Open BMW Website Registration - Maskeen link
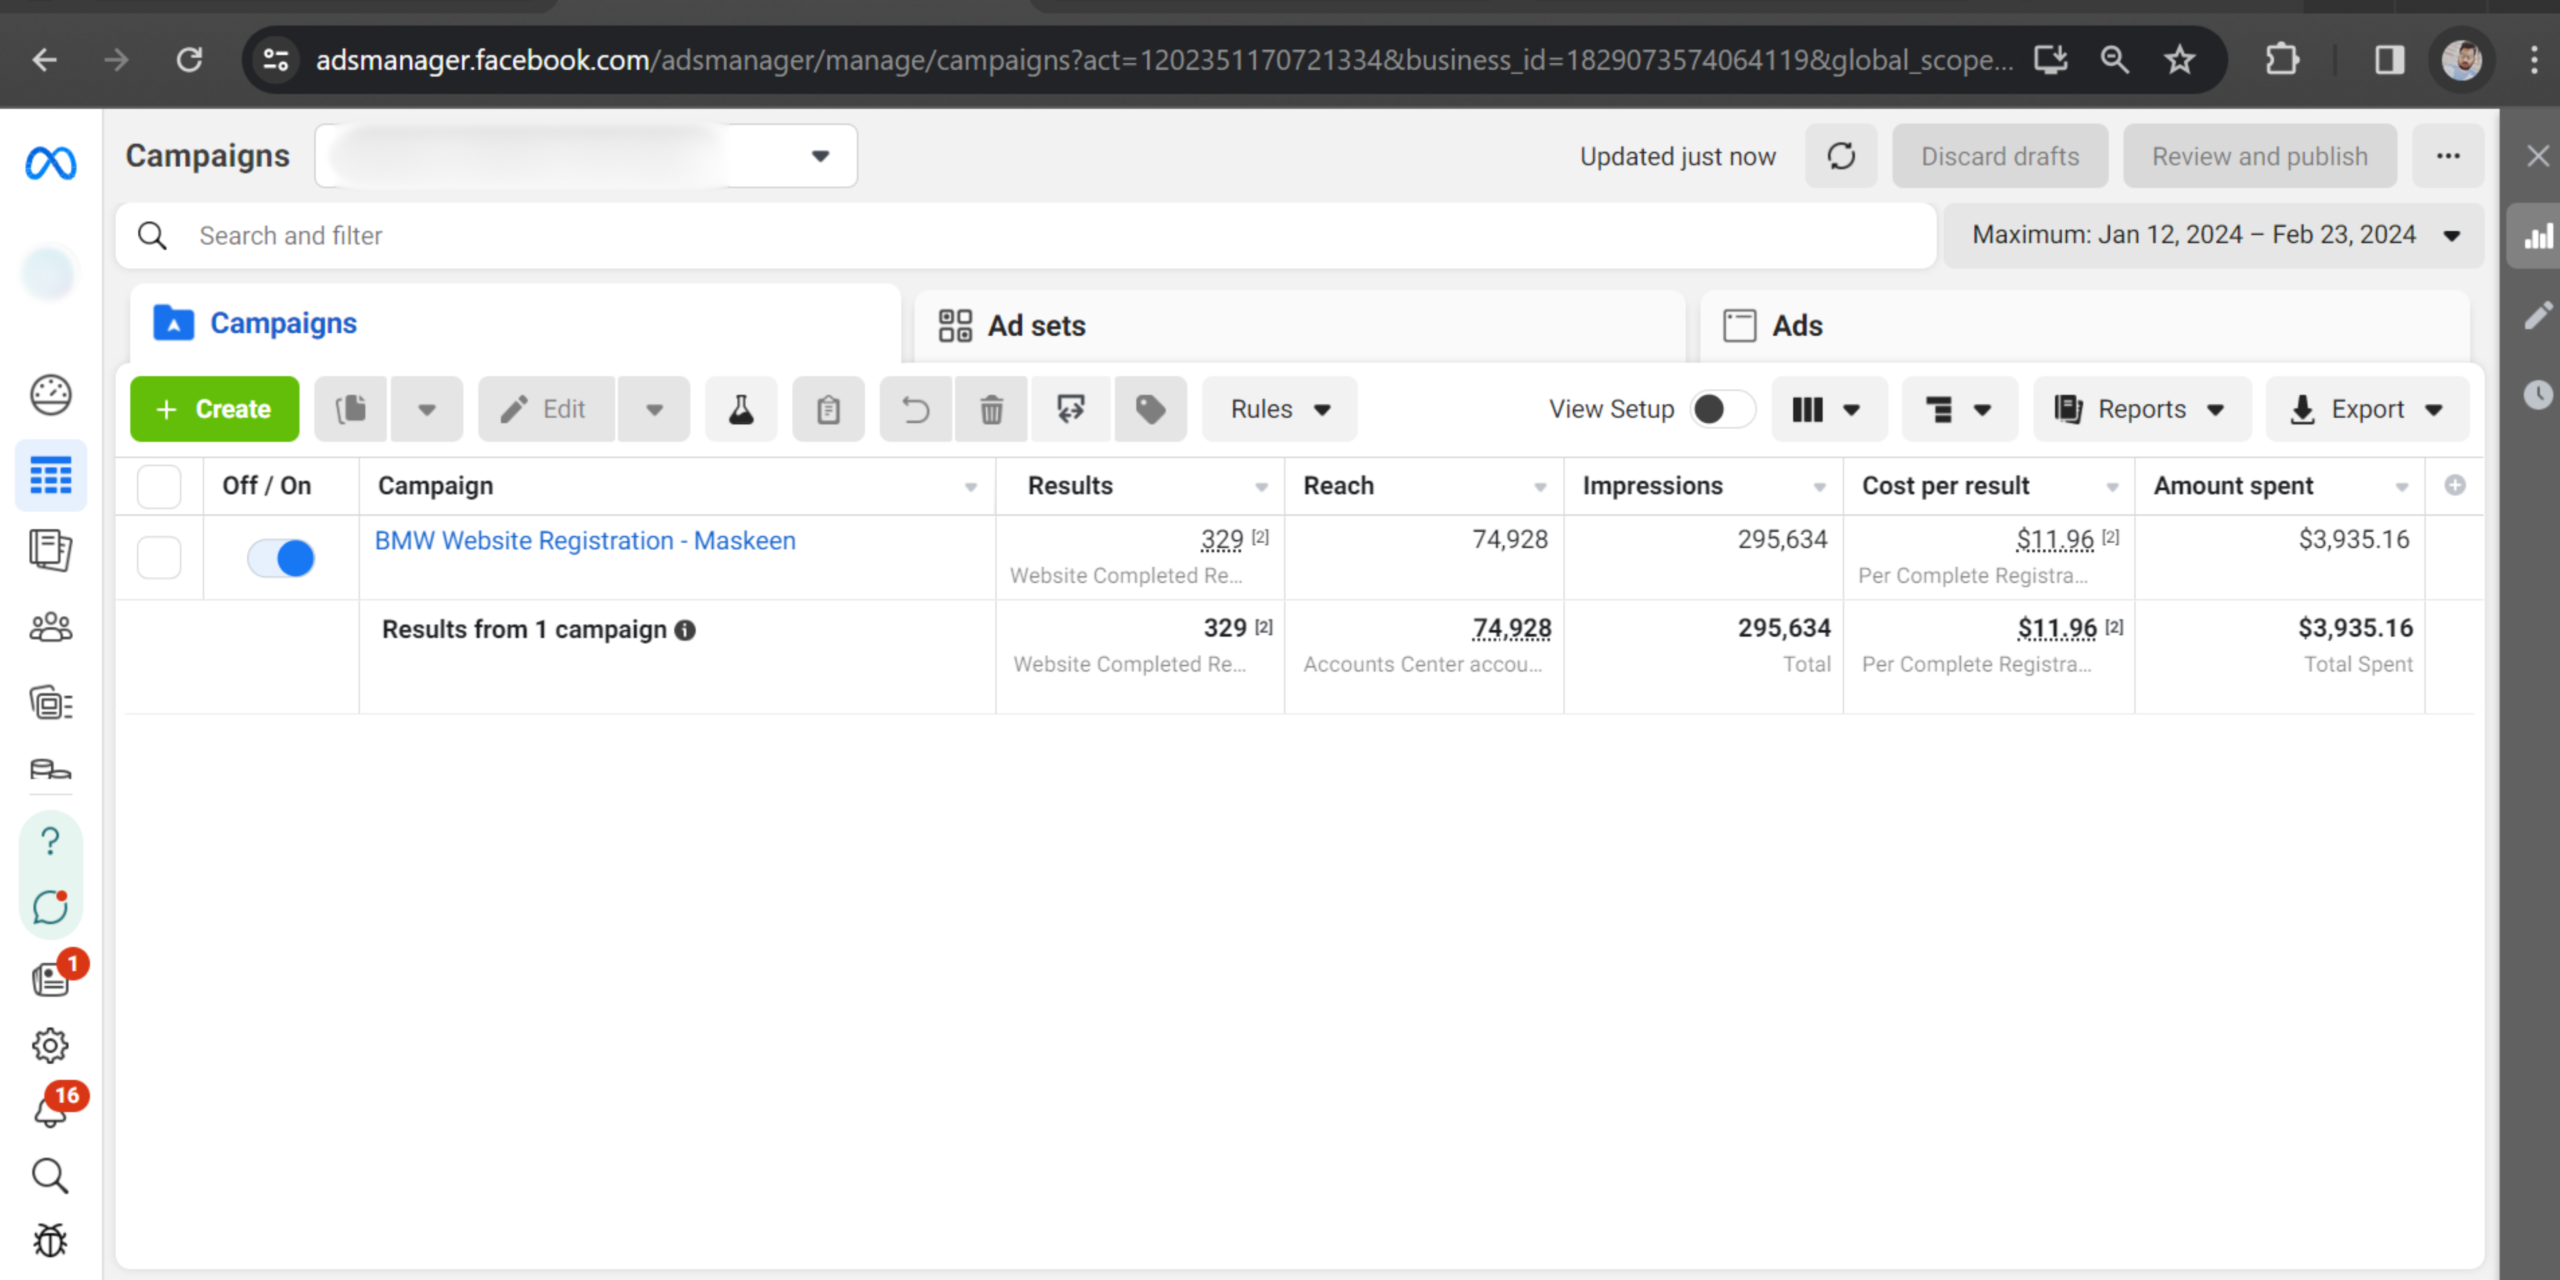 (585, 541)
